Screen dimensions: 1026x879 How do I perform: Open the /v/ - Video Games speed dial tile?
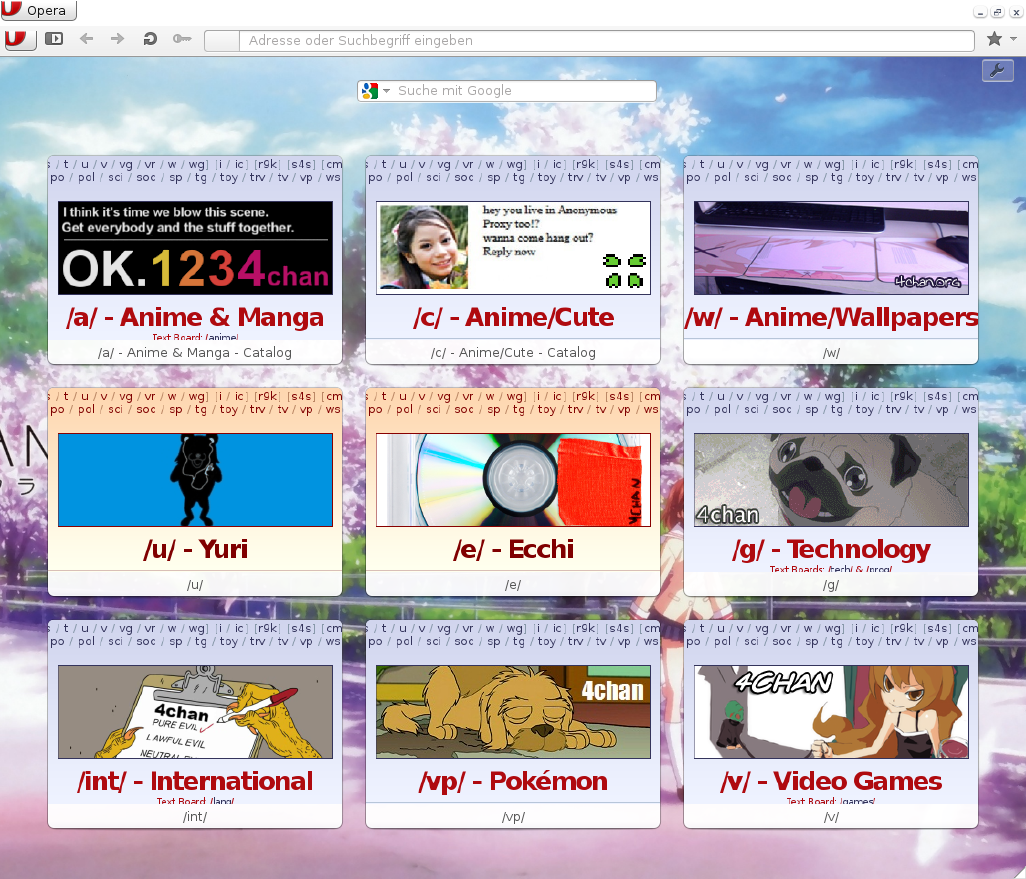[831, 725]
